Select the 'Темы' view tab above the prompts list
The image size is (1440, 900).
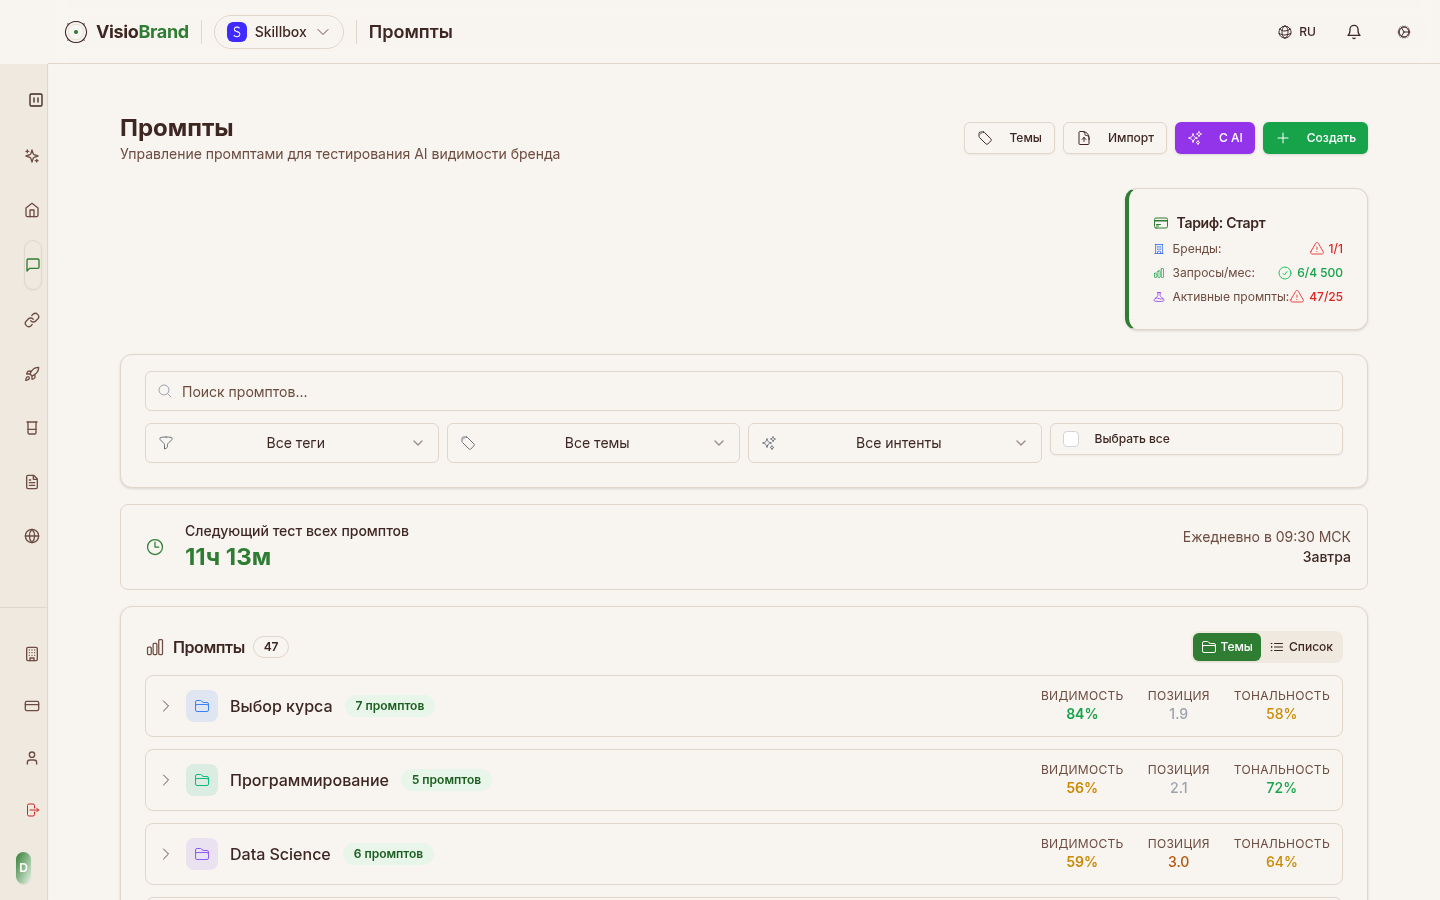coord(1227,647)
